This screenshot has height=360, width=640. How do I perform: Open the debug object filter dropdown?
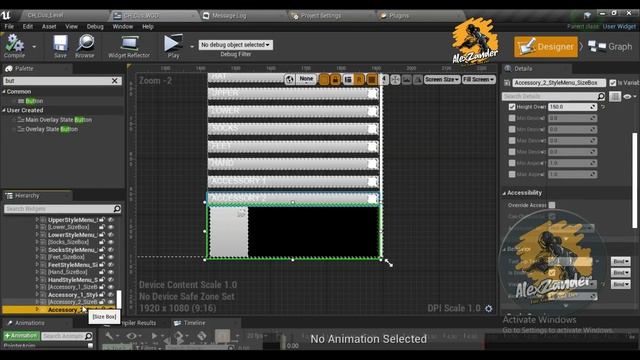236,45
